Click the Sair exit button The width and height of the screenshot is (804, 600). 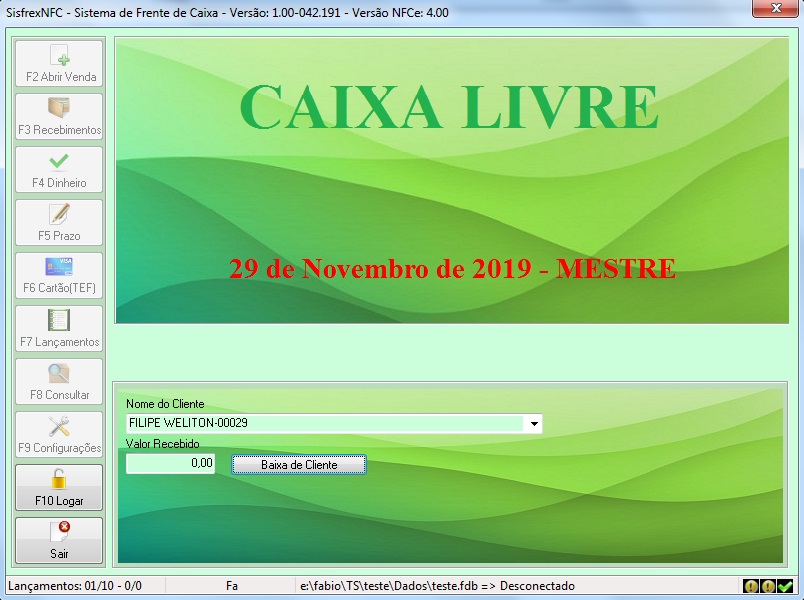(x=59, y=541)
